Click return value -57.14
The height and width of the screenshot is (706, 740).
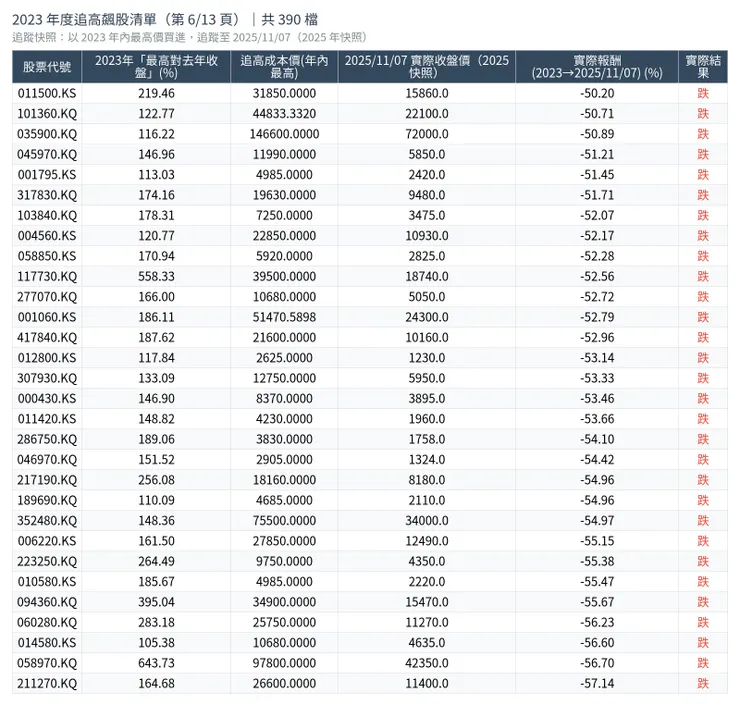597,683
